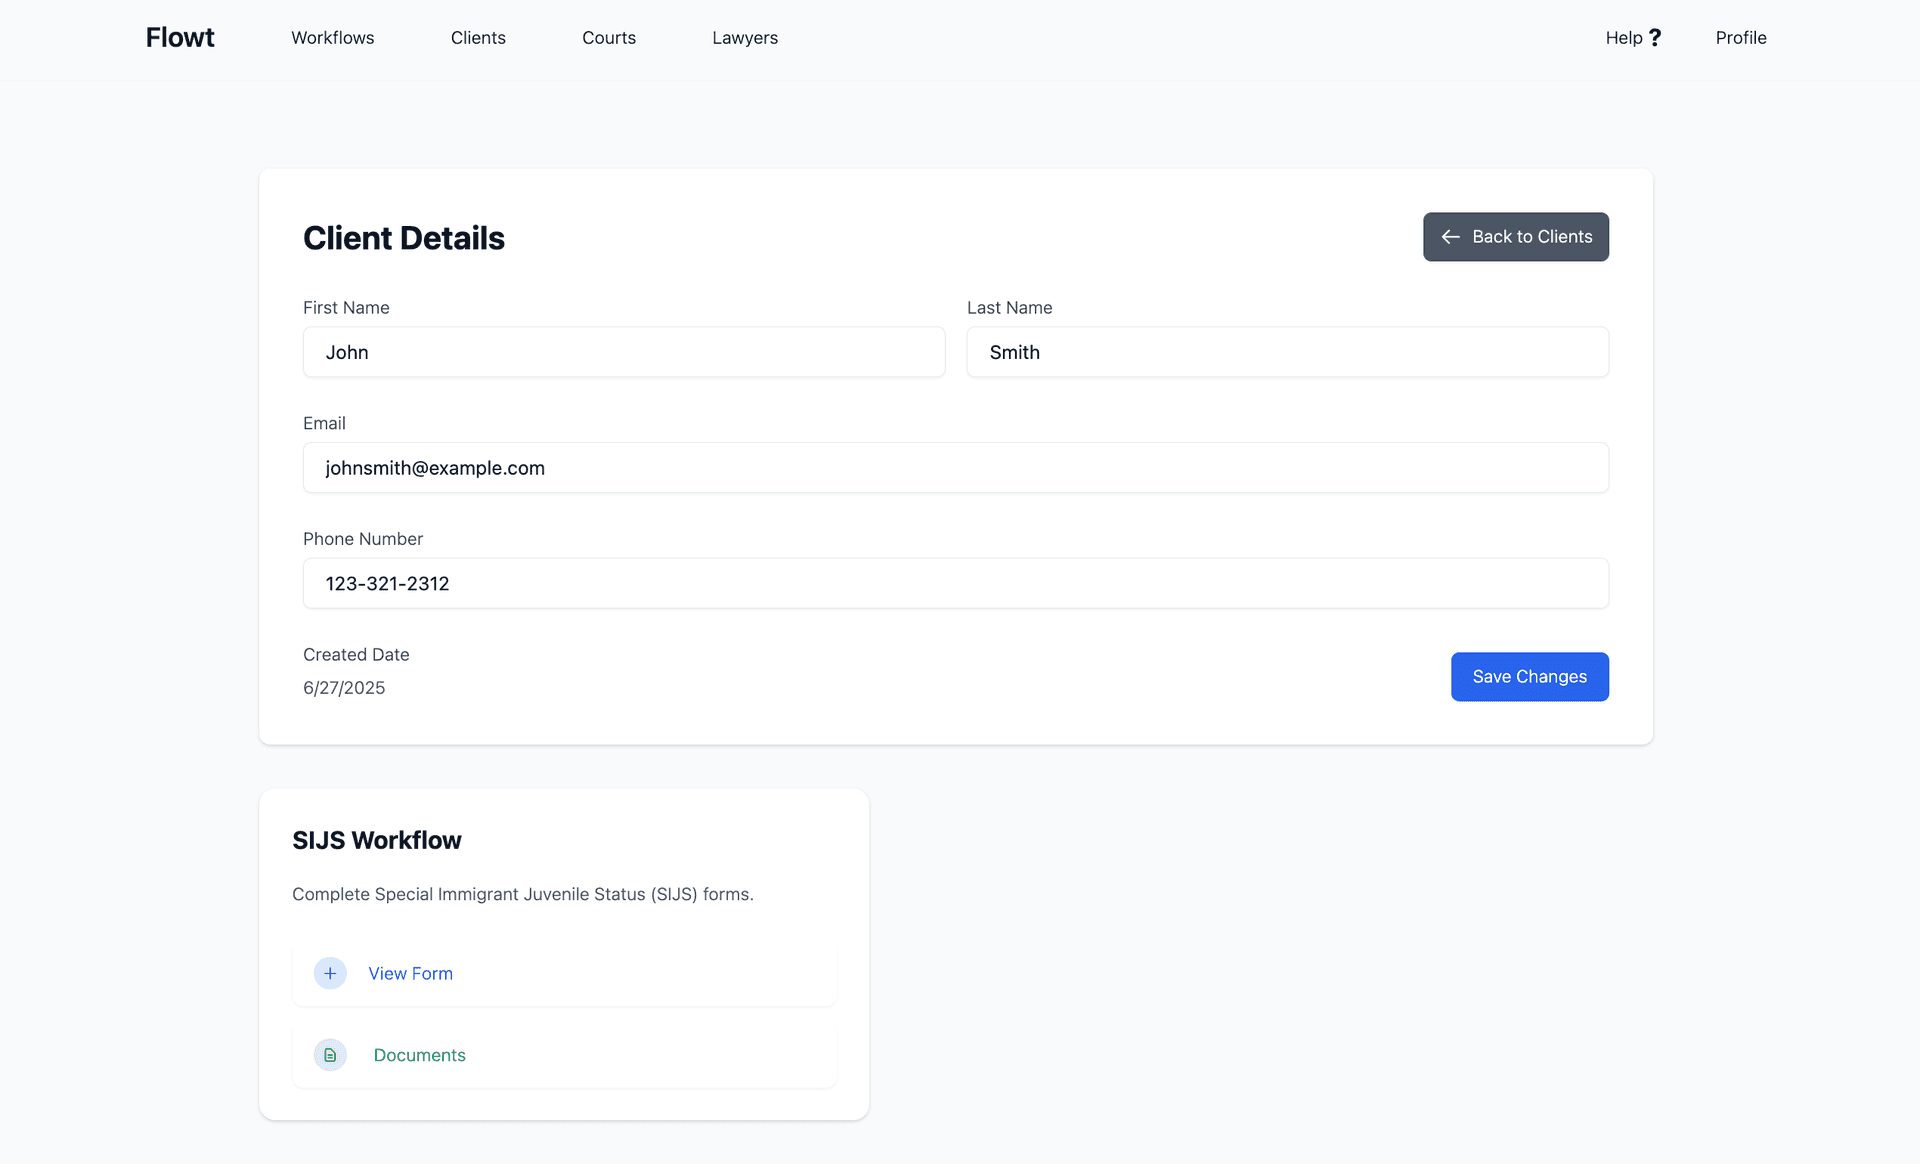Click the Phone Number field
Image resolution: width=1920 pixels, height=1164 pixels.
point(955,583)
